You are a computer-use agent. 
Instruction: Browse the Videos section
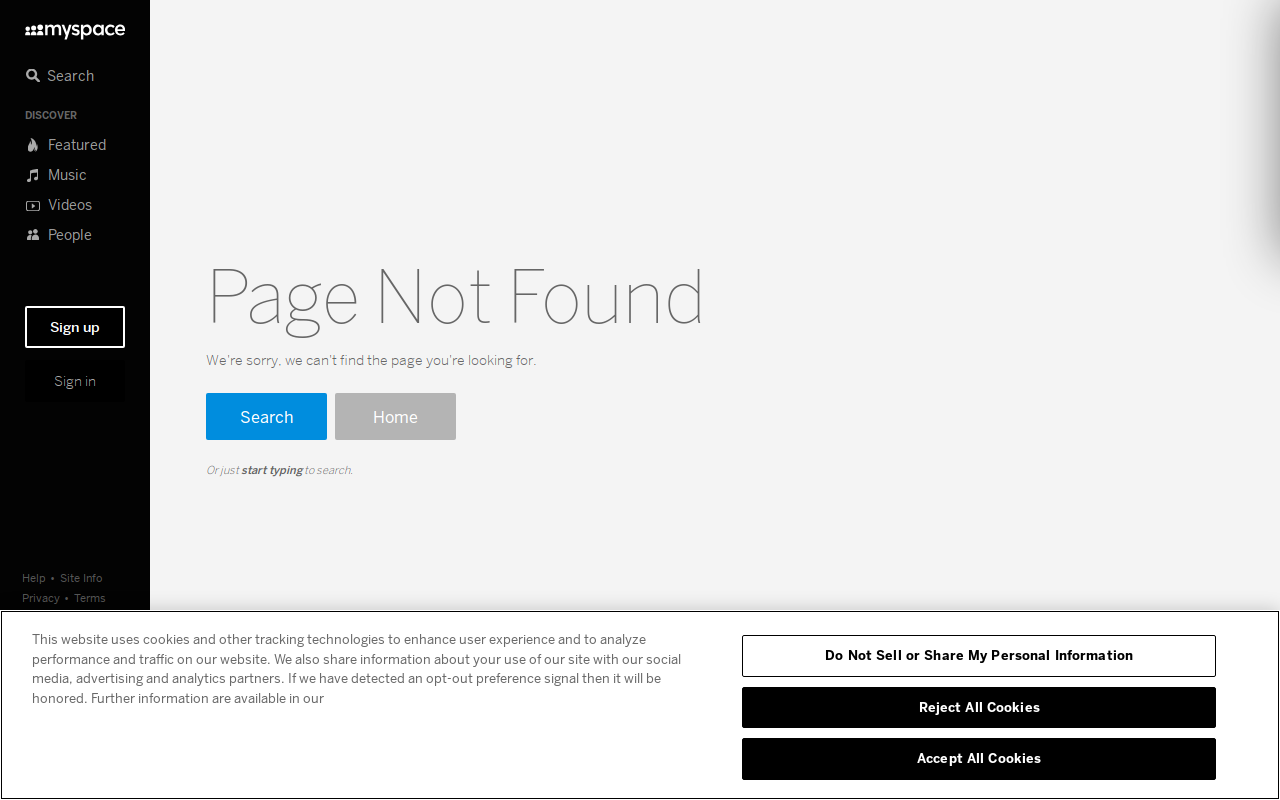click(70, 205)
